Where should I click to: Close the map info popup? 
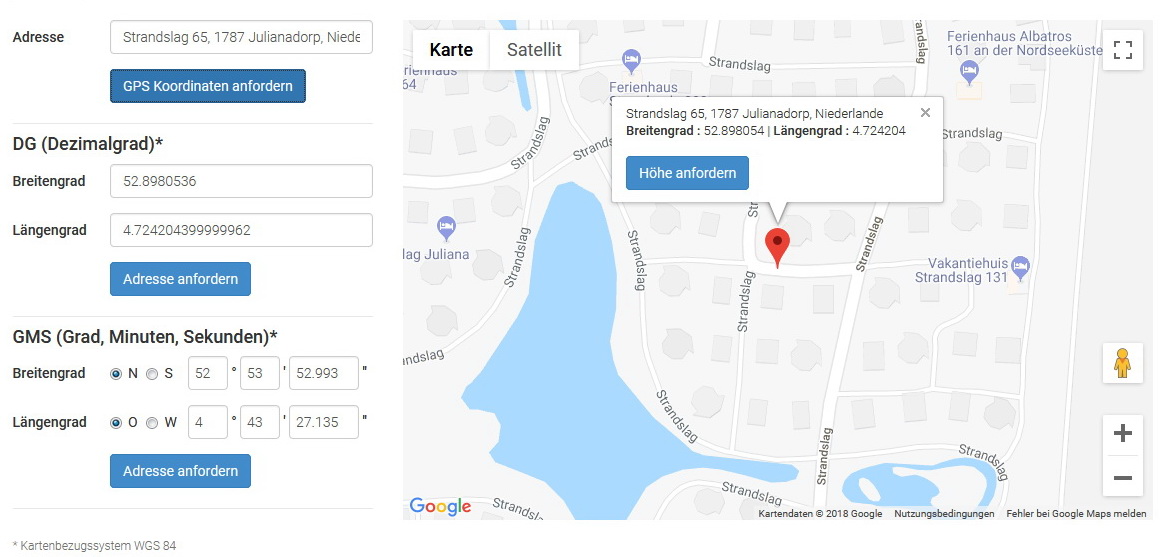point(925,113)
